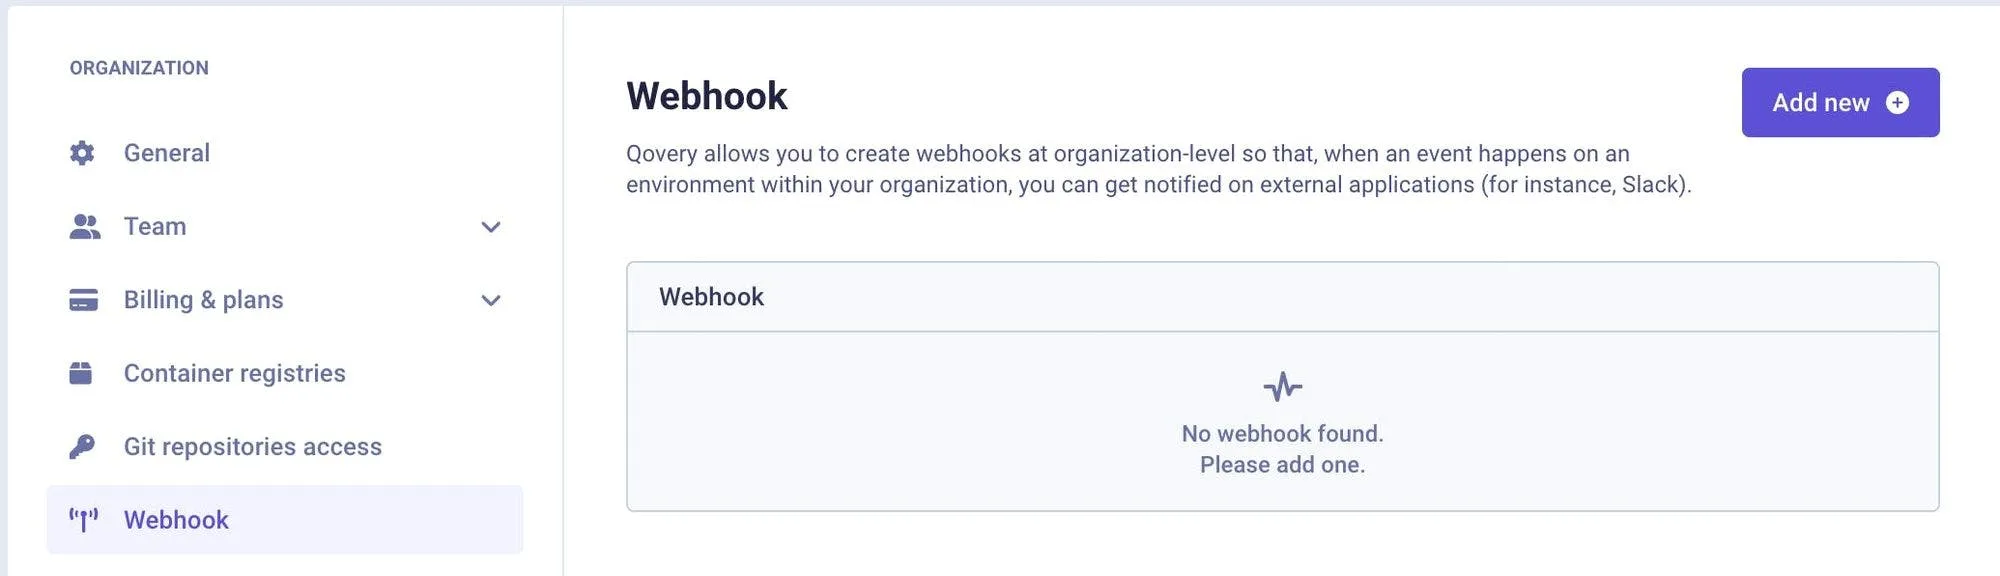Viewport: 2000px width, 576px height.
Task: Click the Webhook table header
Action: point(711,296)
